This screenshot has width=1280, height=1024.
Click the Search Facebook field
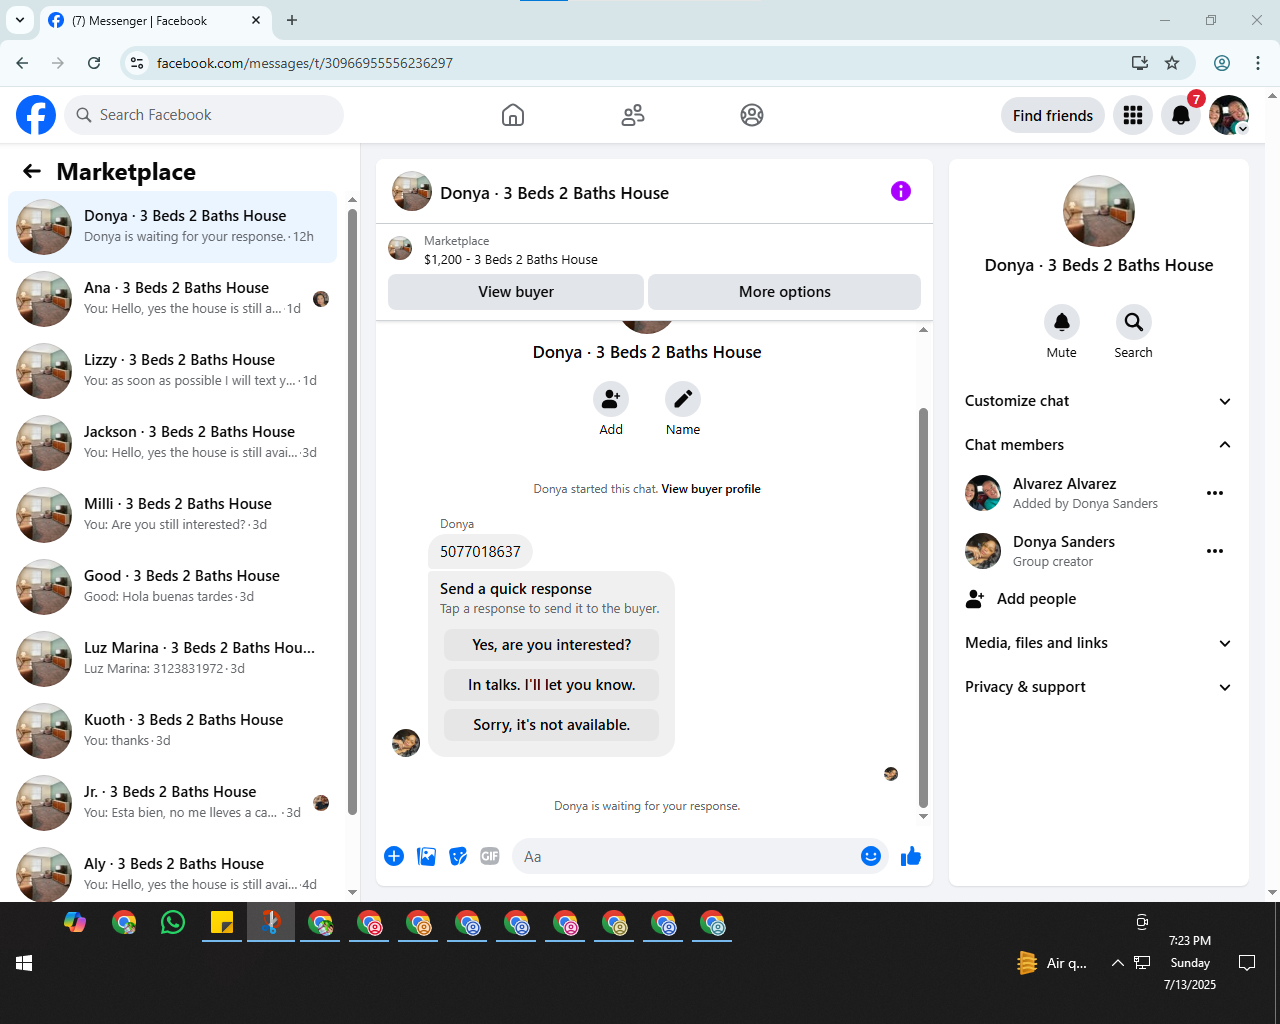tap(204, 115)
